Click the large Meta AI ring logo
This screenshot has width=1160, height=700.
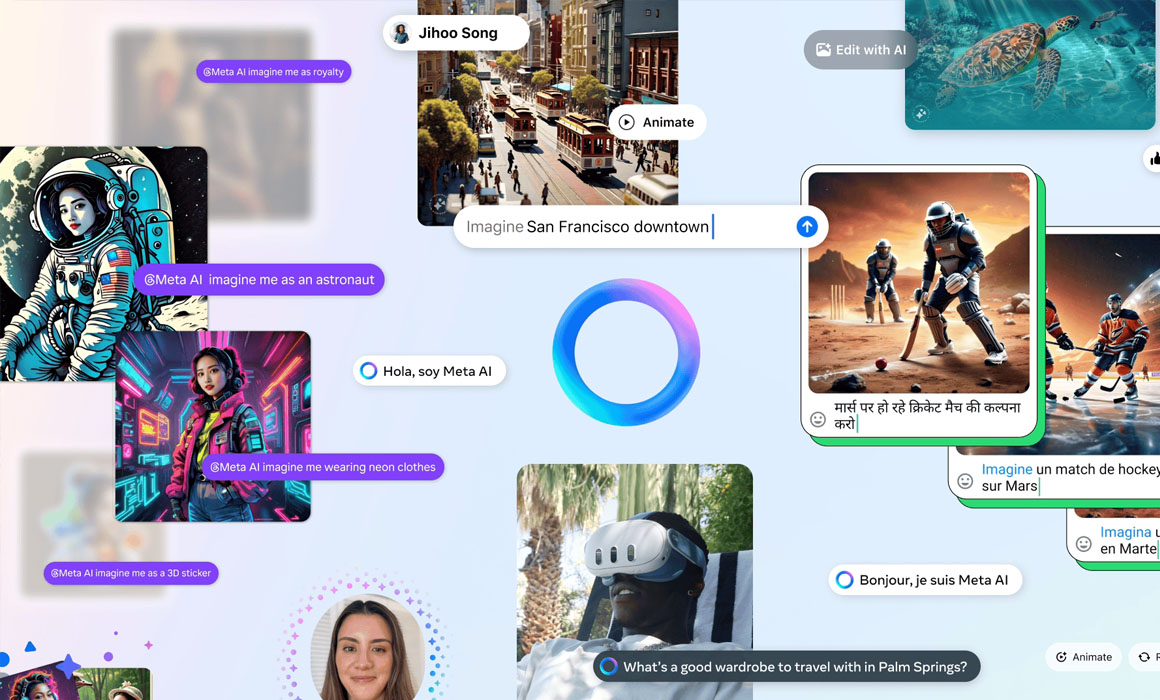[626, 352]
